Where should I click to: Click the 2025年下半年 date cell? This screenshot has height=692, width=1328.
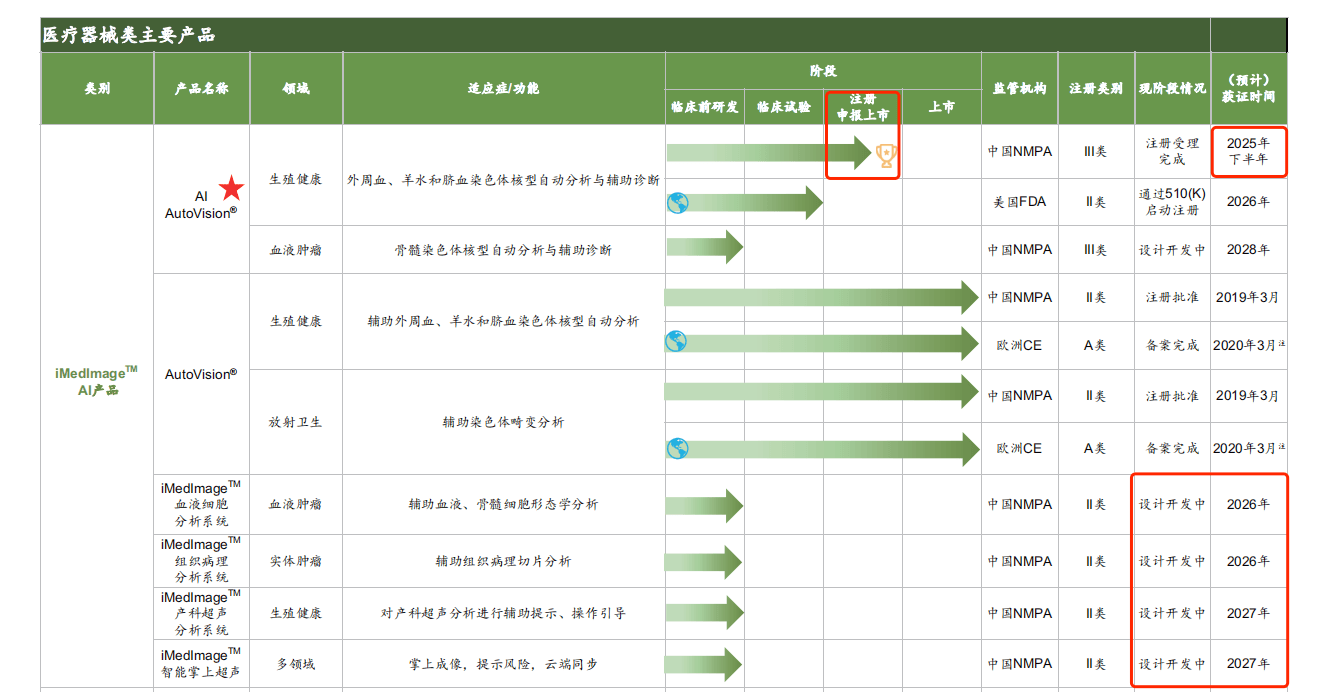click(x=1249, y=151)
